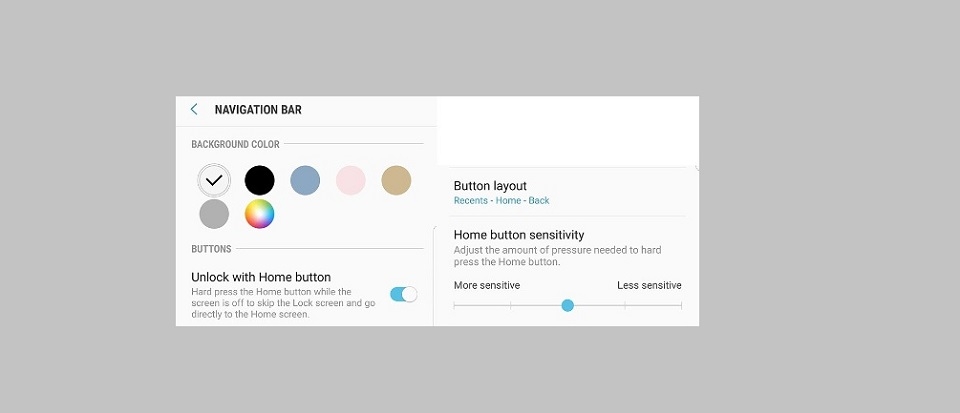Go back using the arrow icon
Image resolution: width=960 pixels, height=413 pixels.
click(x=194, y=110)
